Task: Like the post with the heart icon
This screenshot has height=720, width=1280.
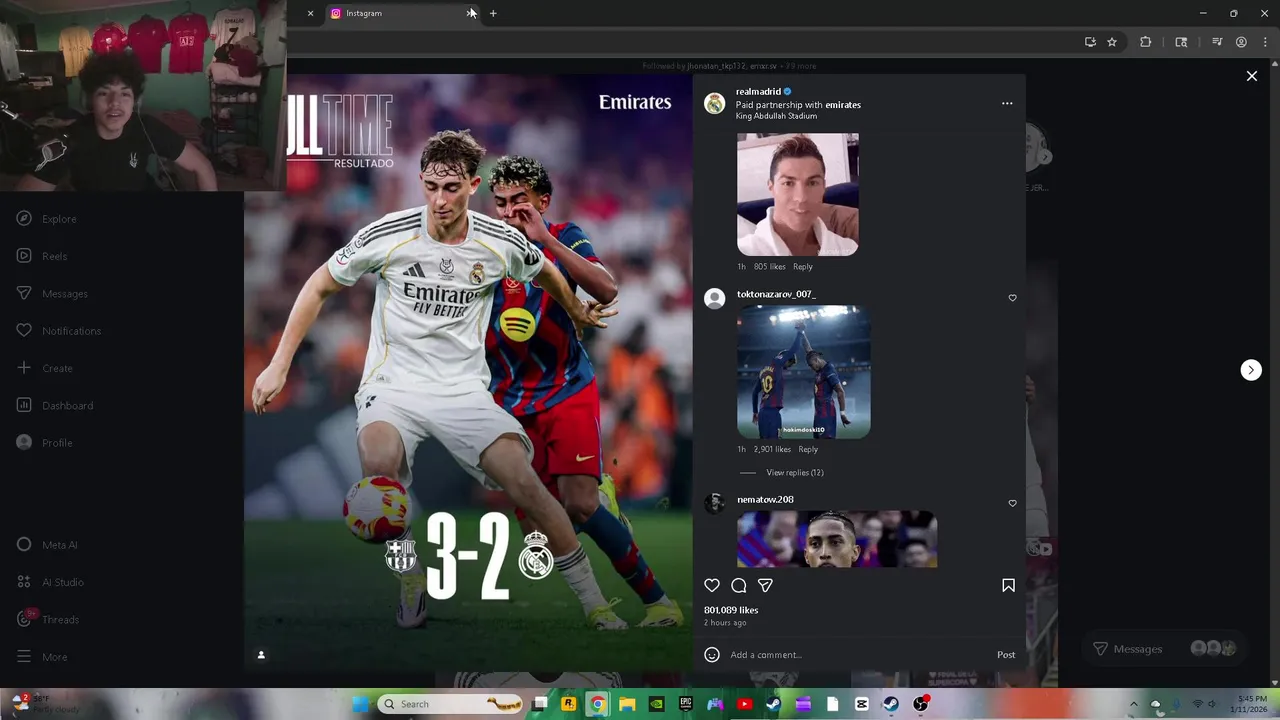Action: coord(712,586)
